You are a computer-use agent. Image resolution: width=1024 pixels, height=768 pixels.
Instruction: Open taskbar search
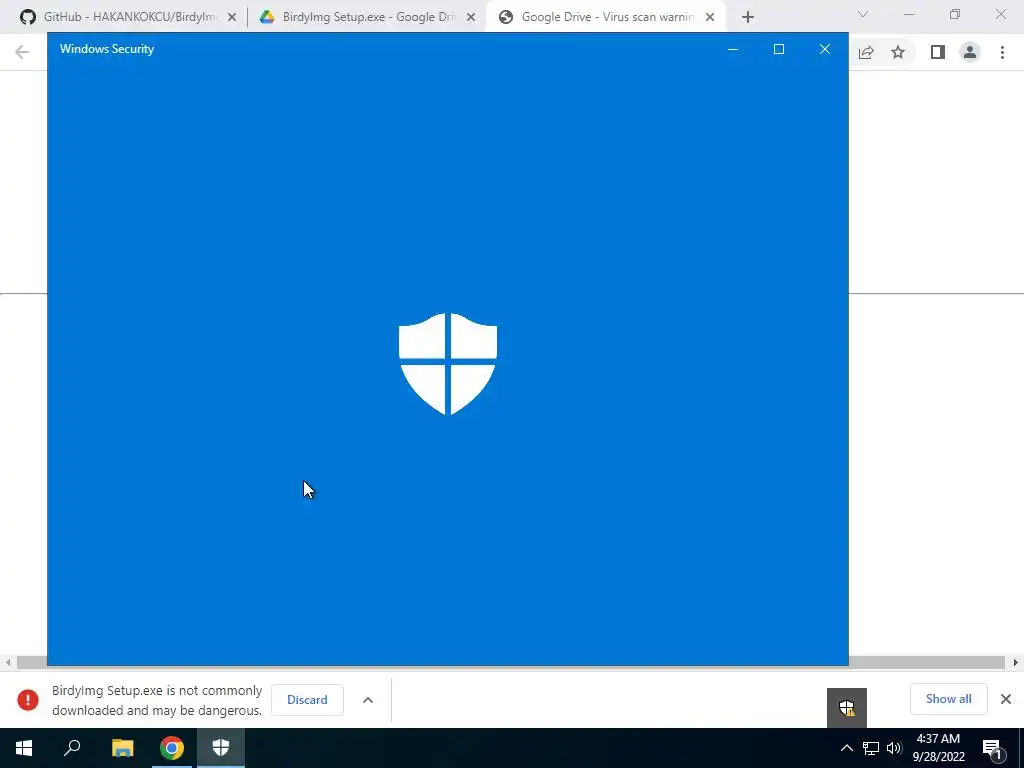(72, 748)
